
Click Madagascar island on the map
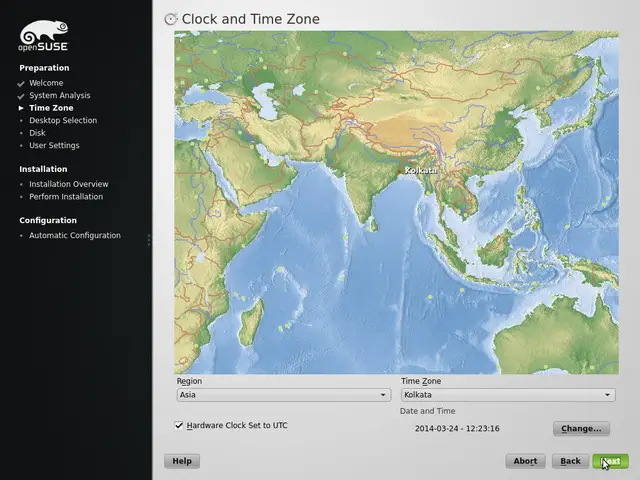251,322
